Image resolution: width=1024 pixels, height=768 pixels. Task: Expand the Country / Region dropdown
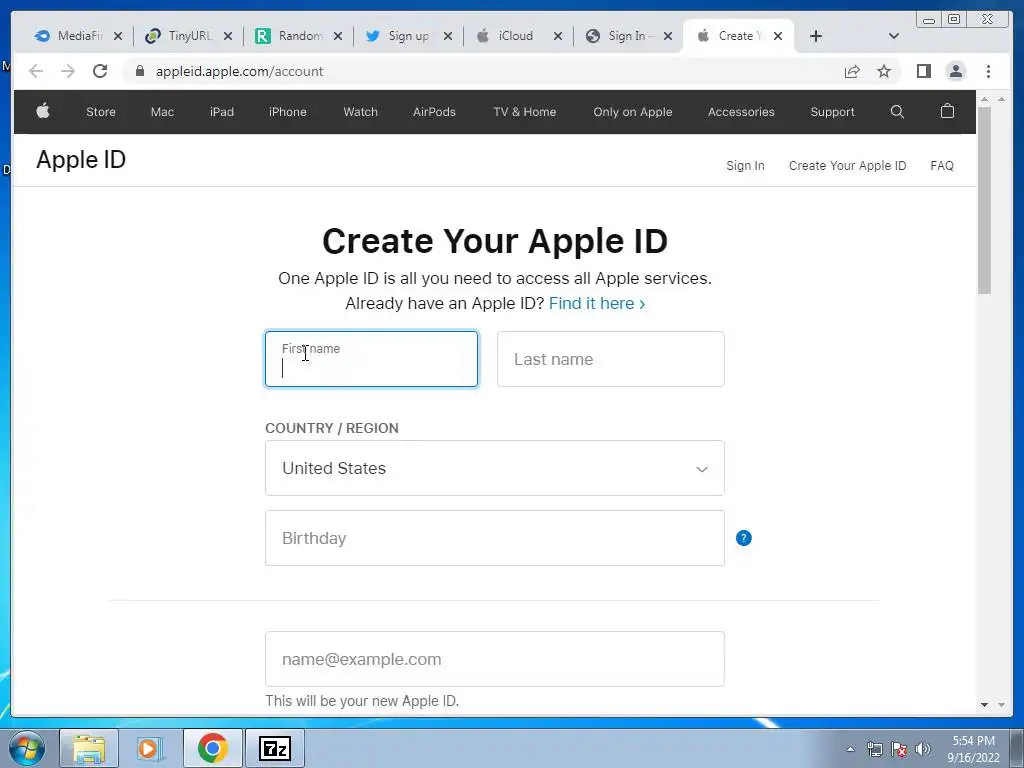tap(494, 468)
